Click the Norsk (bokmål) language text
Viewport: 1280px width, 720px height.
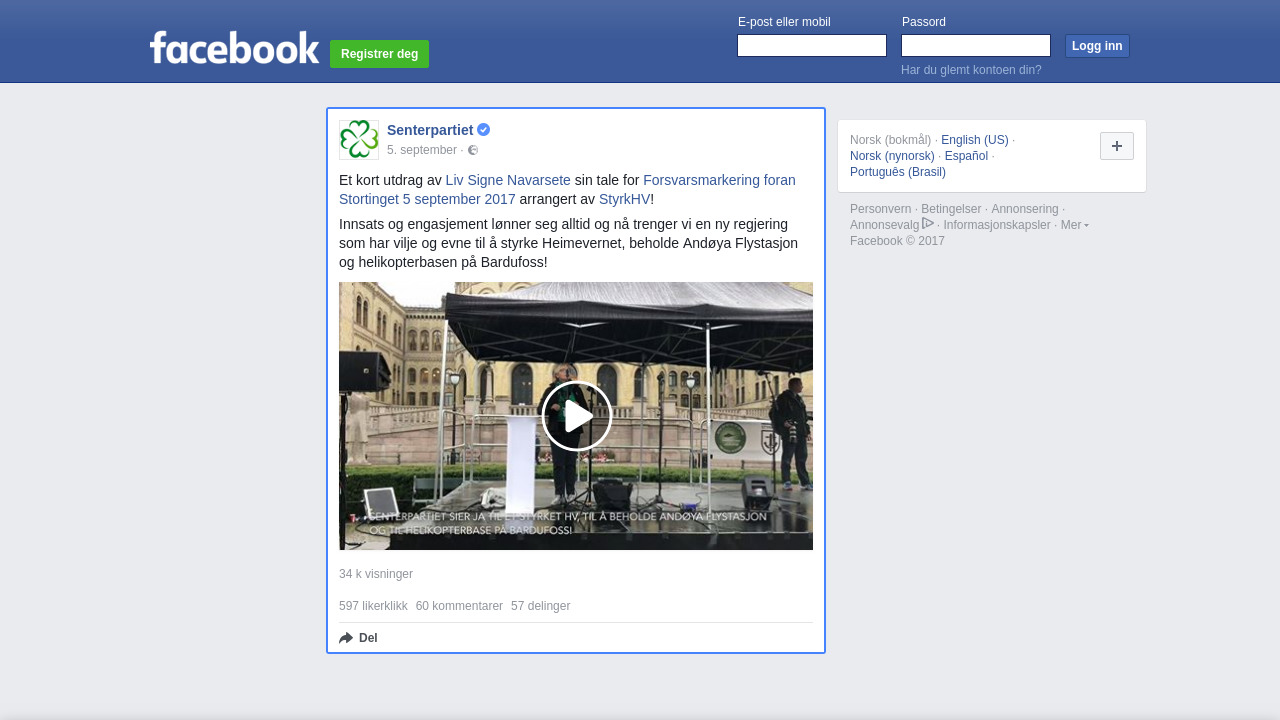tap(890, 140)
